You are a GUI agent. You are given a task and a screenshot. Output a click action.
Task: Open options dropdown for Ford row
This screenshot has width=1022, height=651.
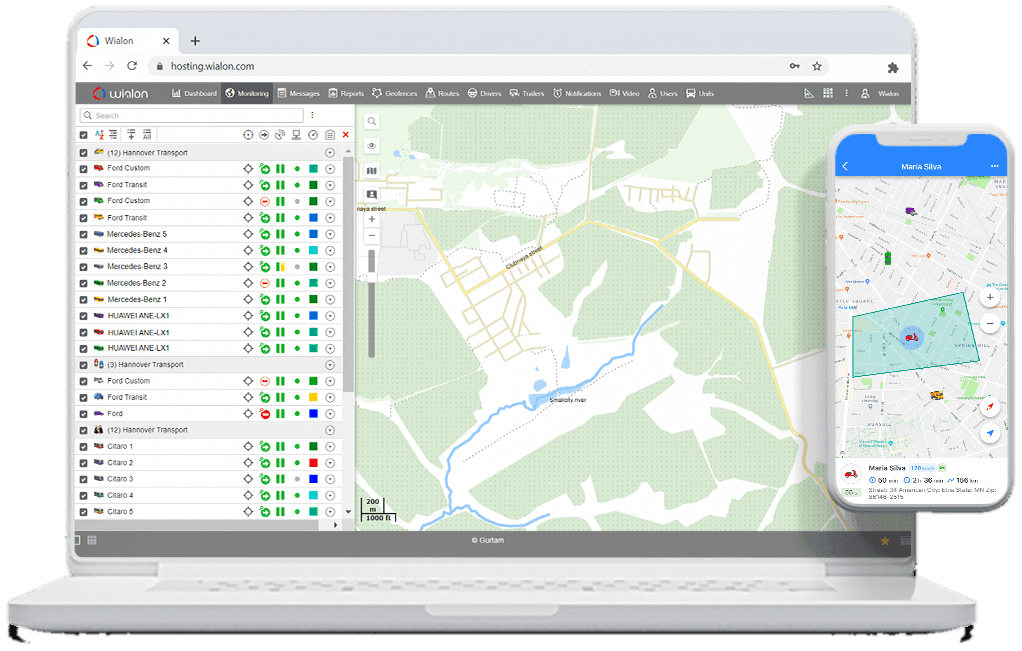(x=330, y=414)
